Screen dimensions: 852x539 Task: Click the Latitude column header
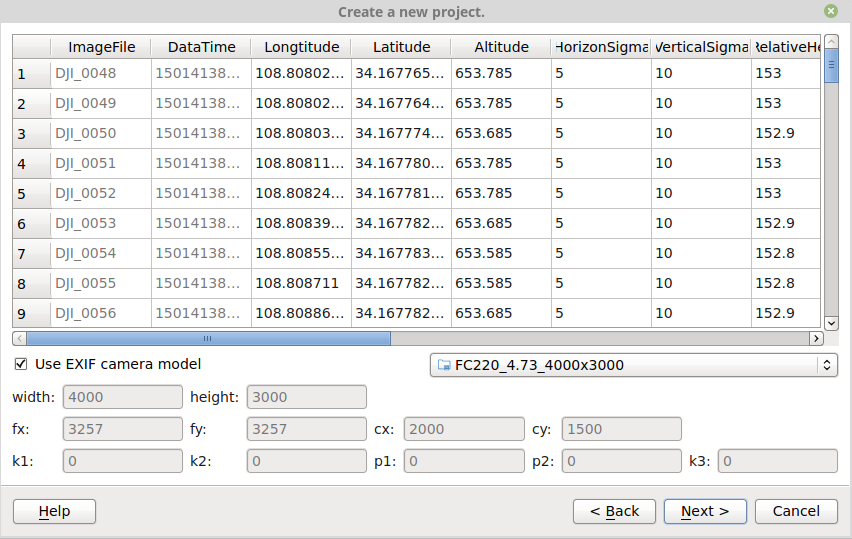401,47
